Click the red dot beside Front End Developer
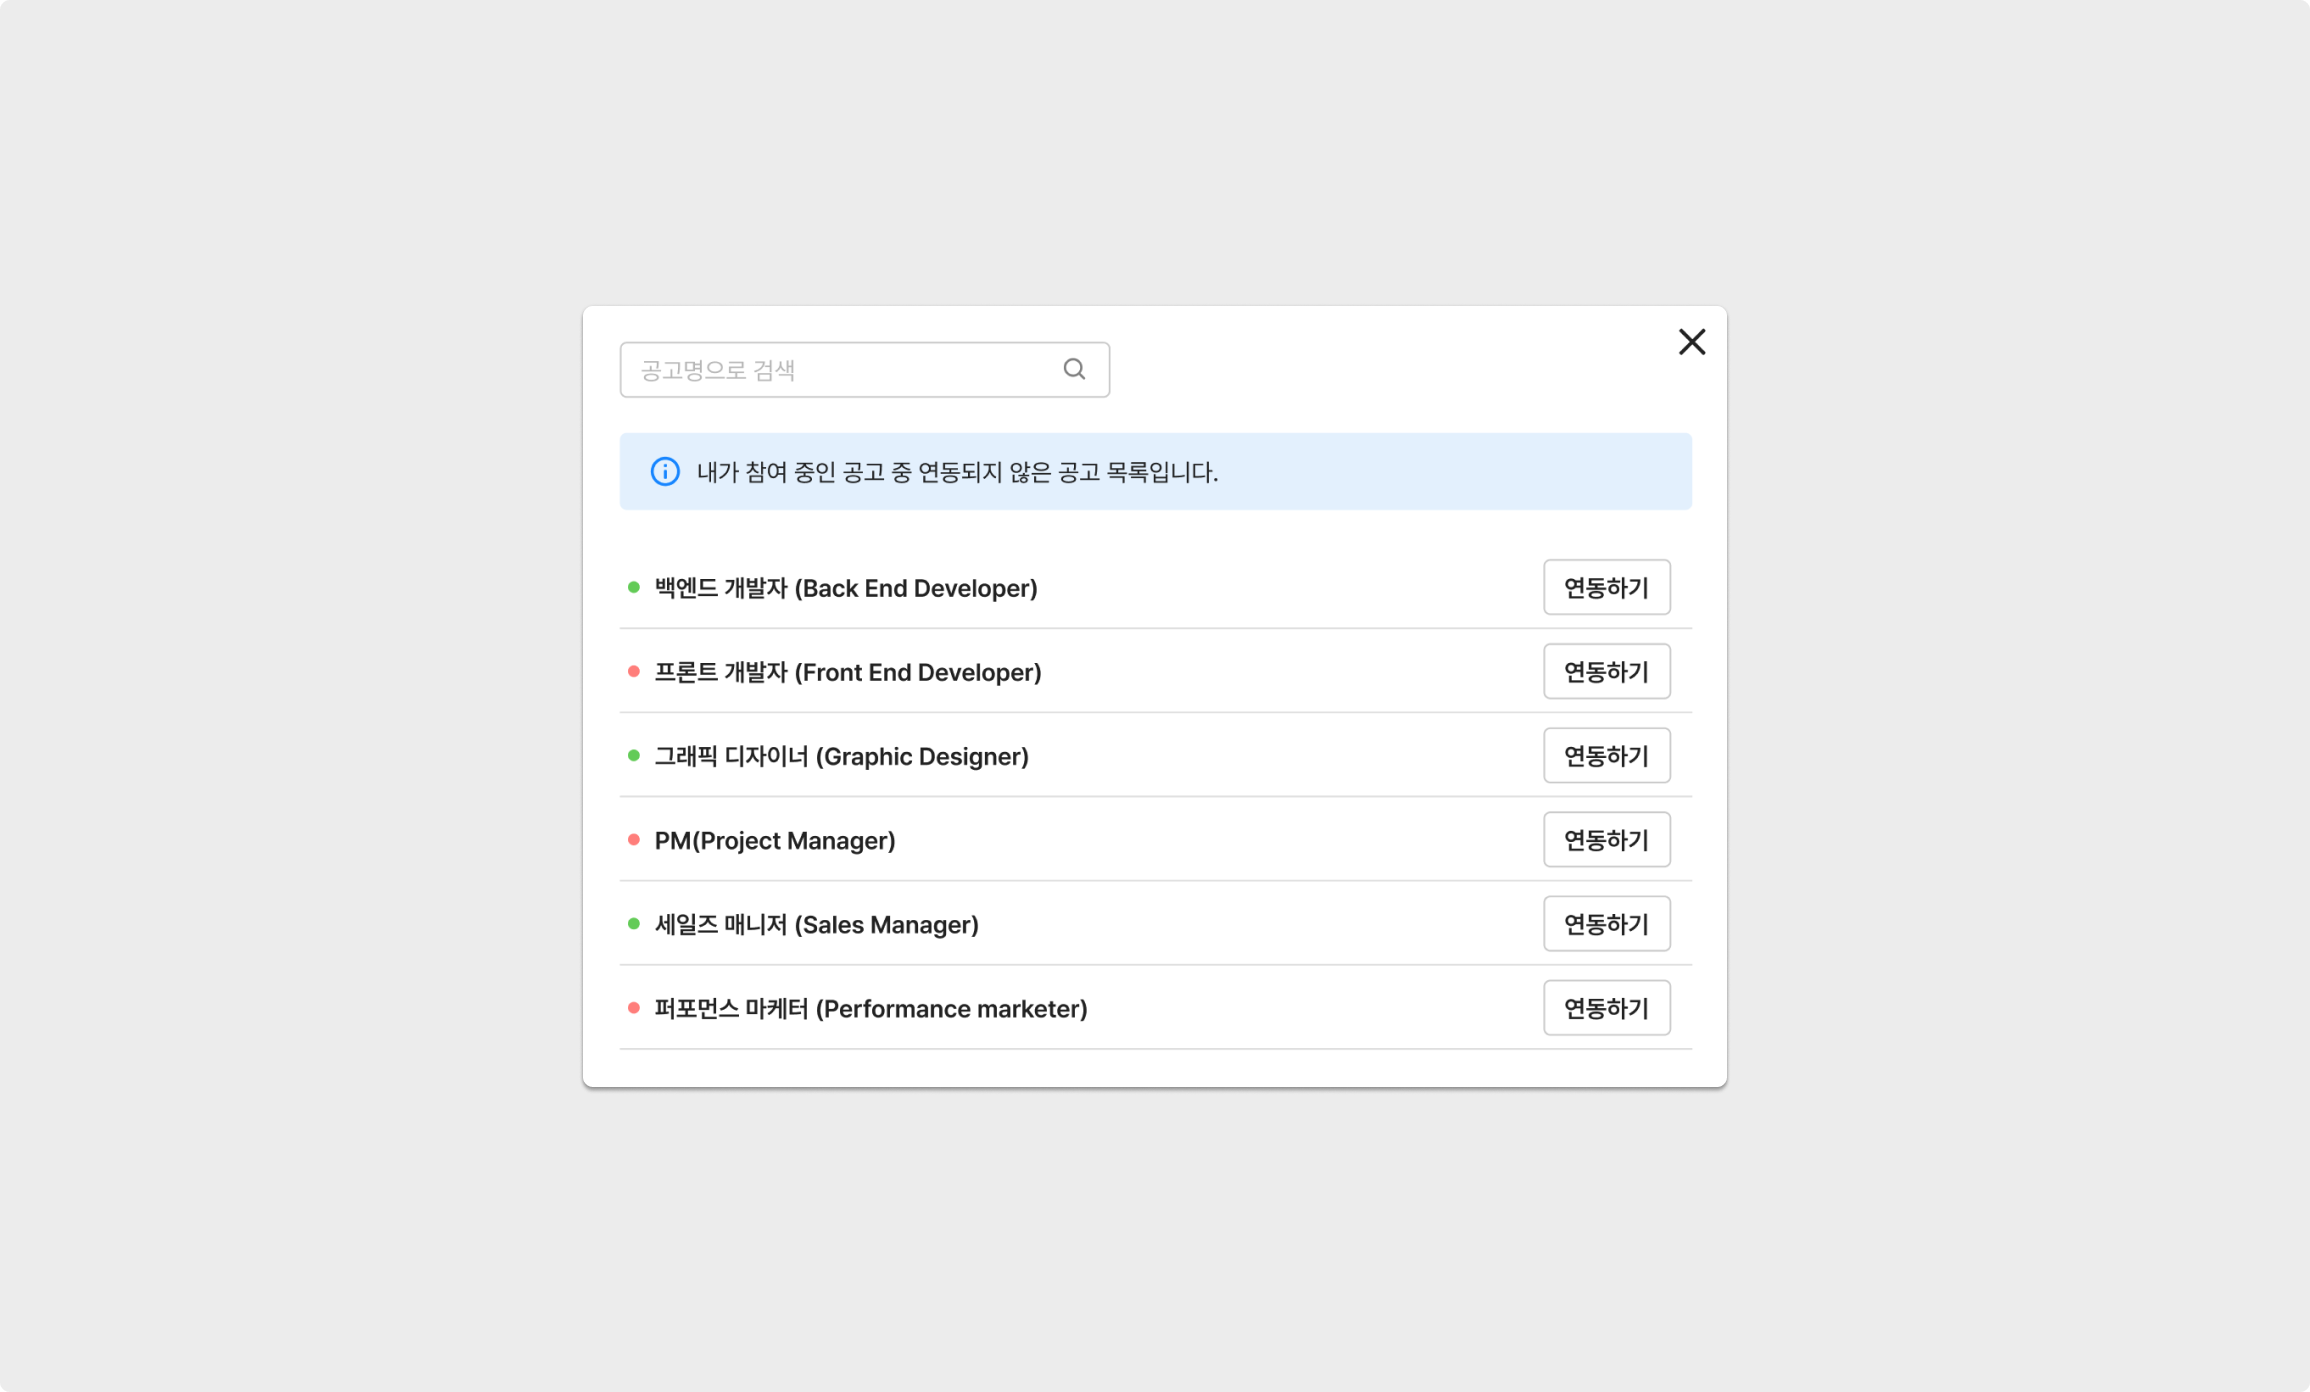 [633, 671]
